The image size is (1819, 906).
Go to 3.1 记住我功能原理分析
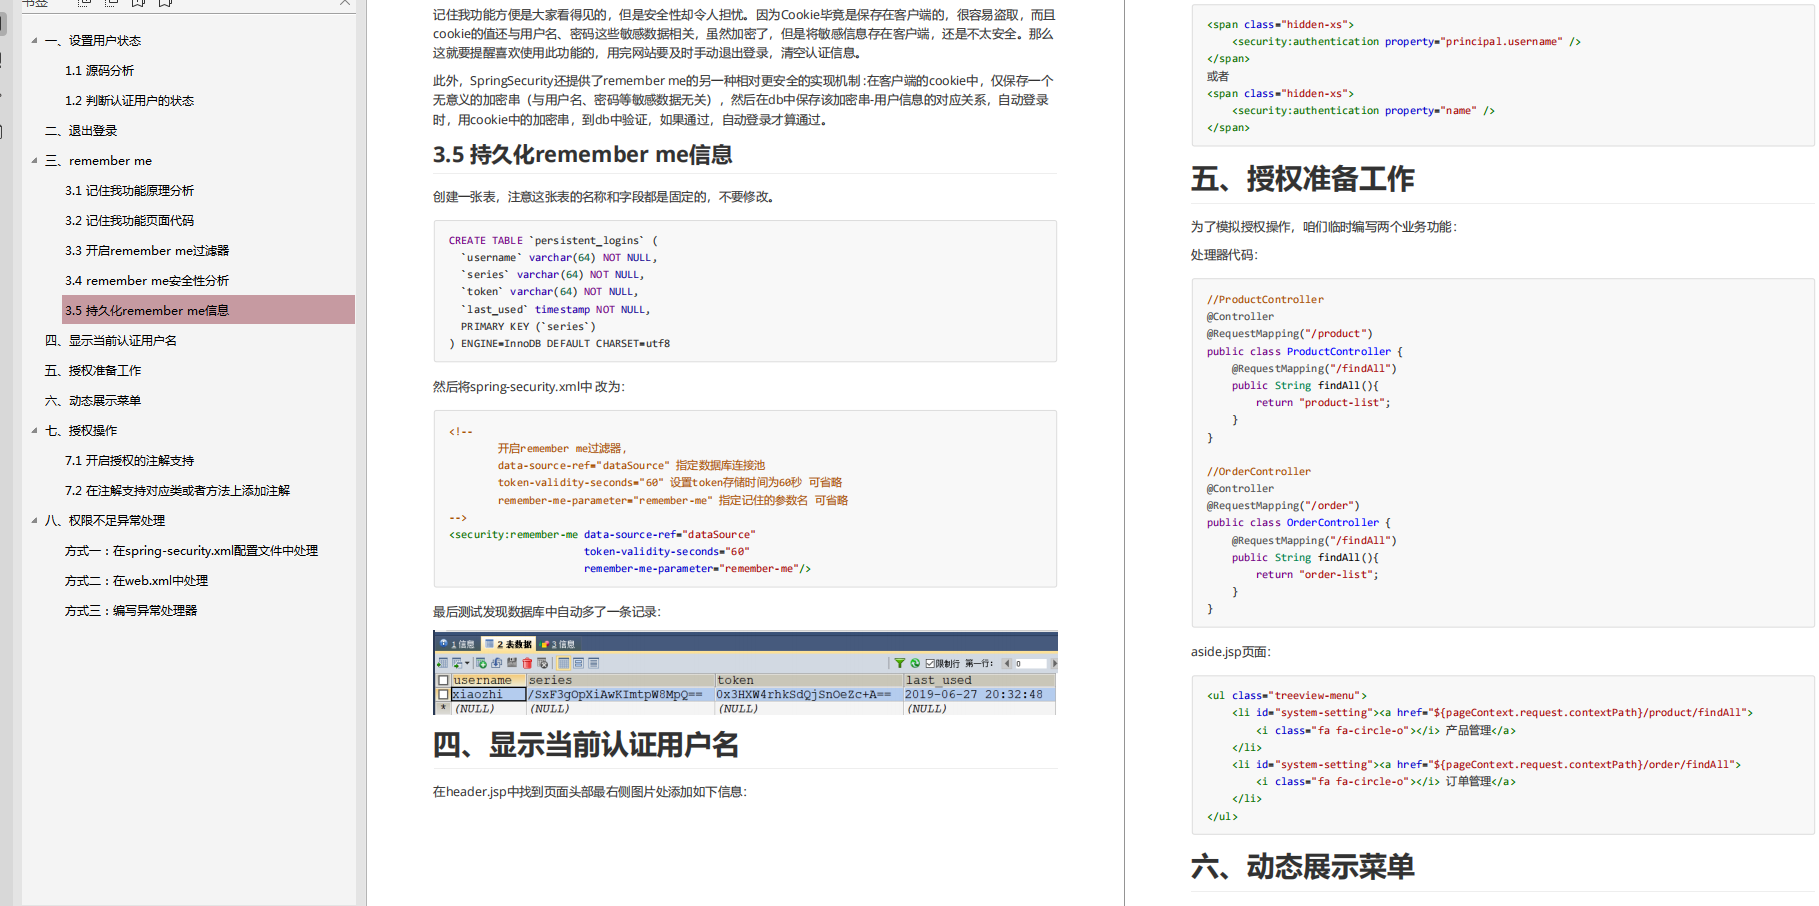(x=129, y=190)
